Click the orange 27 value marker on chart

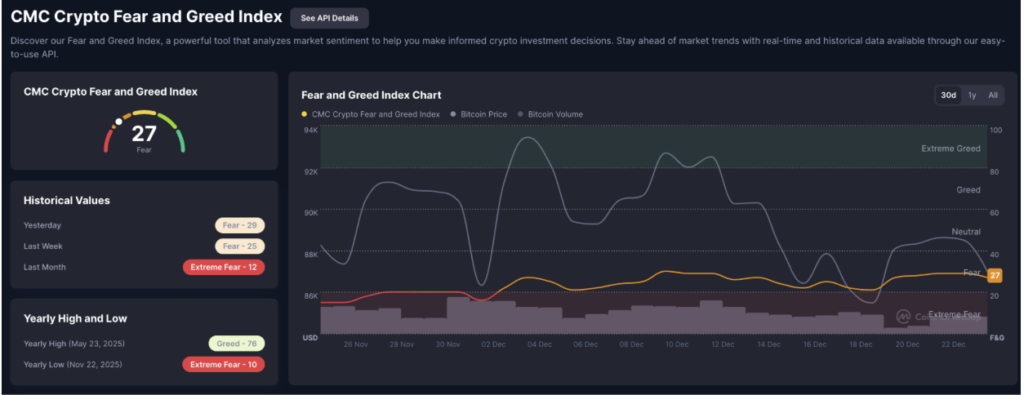pyautogui.click(x=995, y=276)
